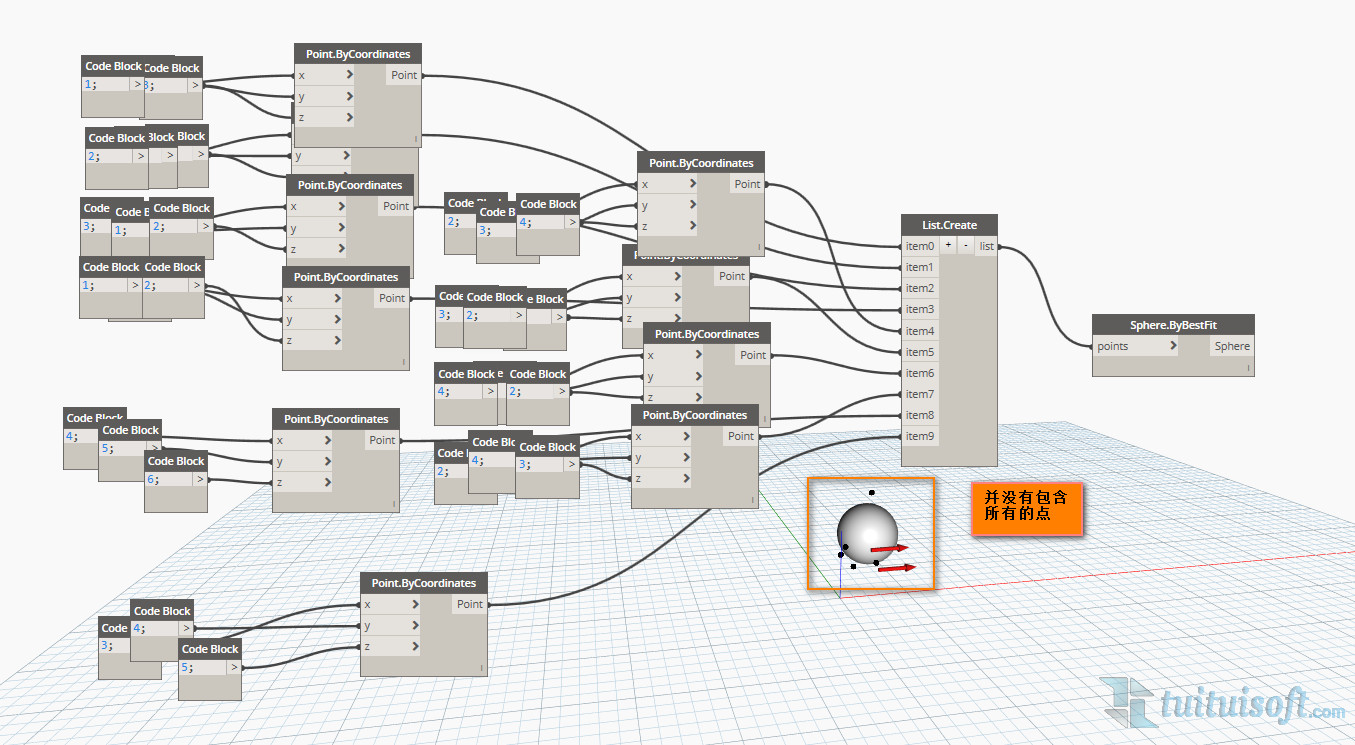The width and height of the screenshot is (1355, 745).
Task: Click Point output of bottom-most Point.ByCoordinates node
Action: click(470, 604)
